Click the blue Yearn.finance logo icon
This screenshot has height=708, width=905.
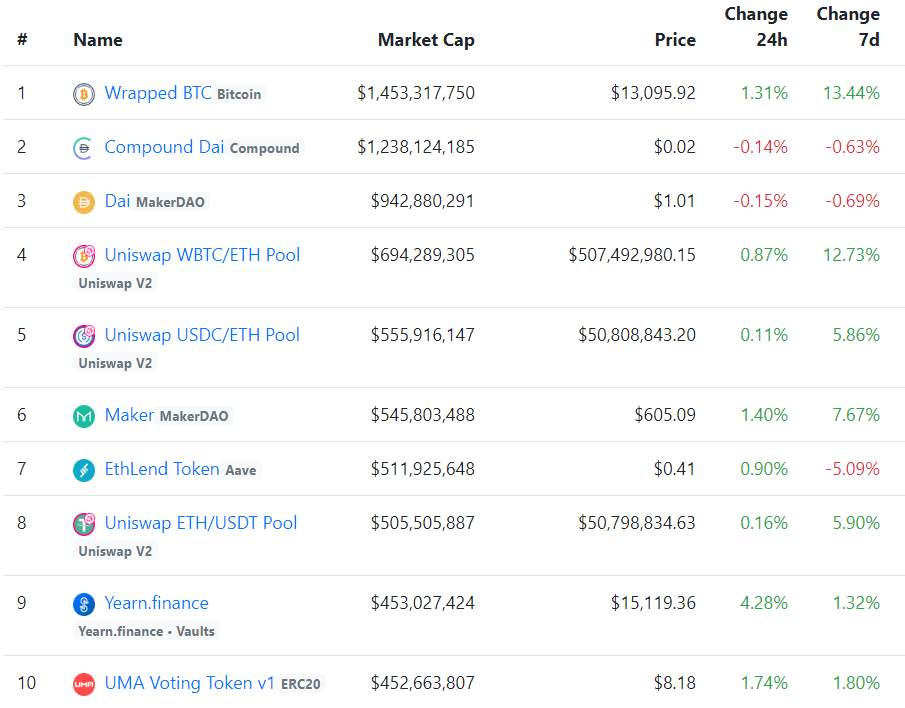[x=84, y=603]
